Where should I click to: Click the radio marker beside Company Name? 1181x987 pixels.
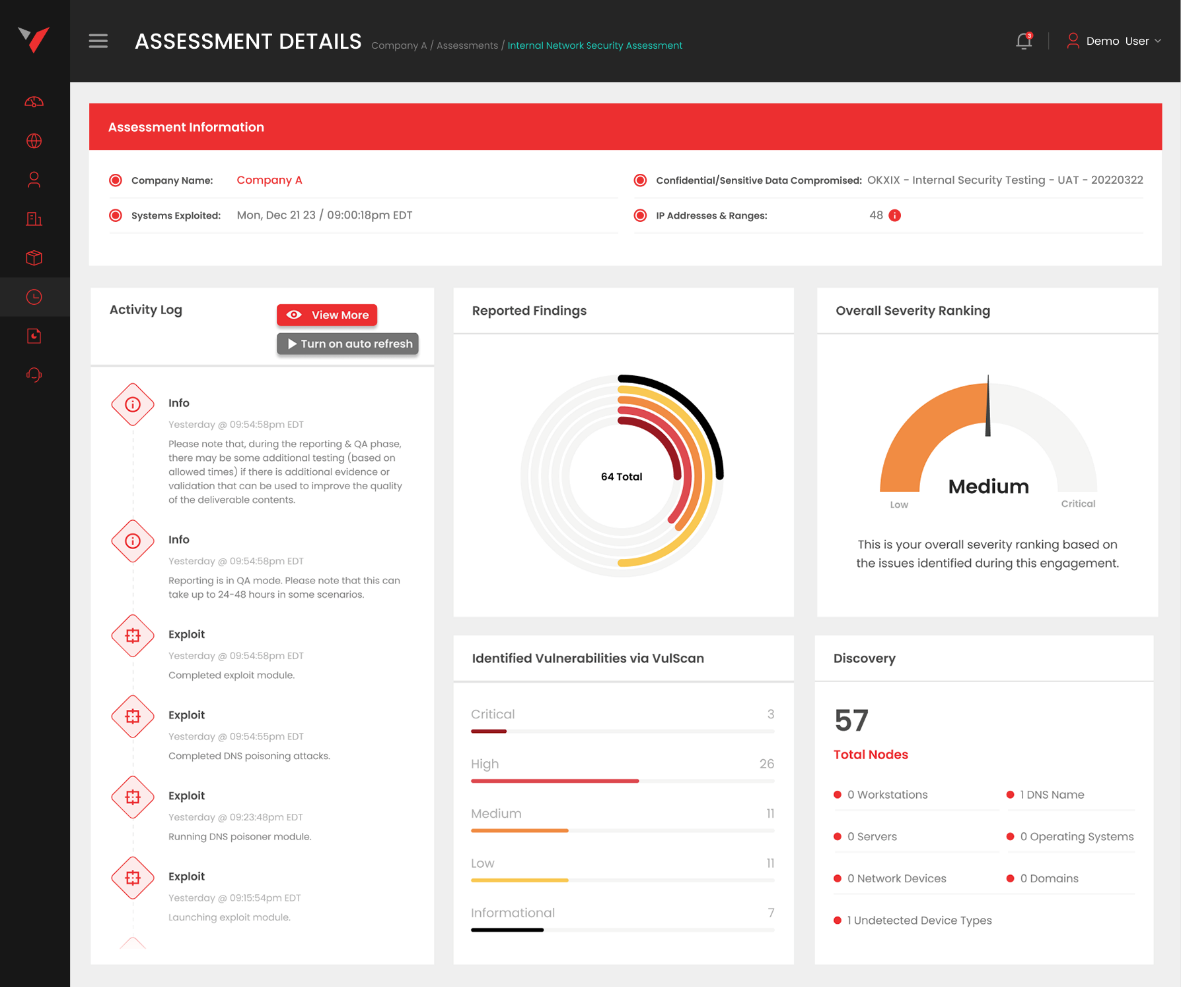tap(115, 181)
